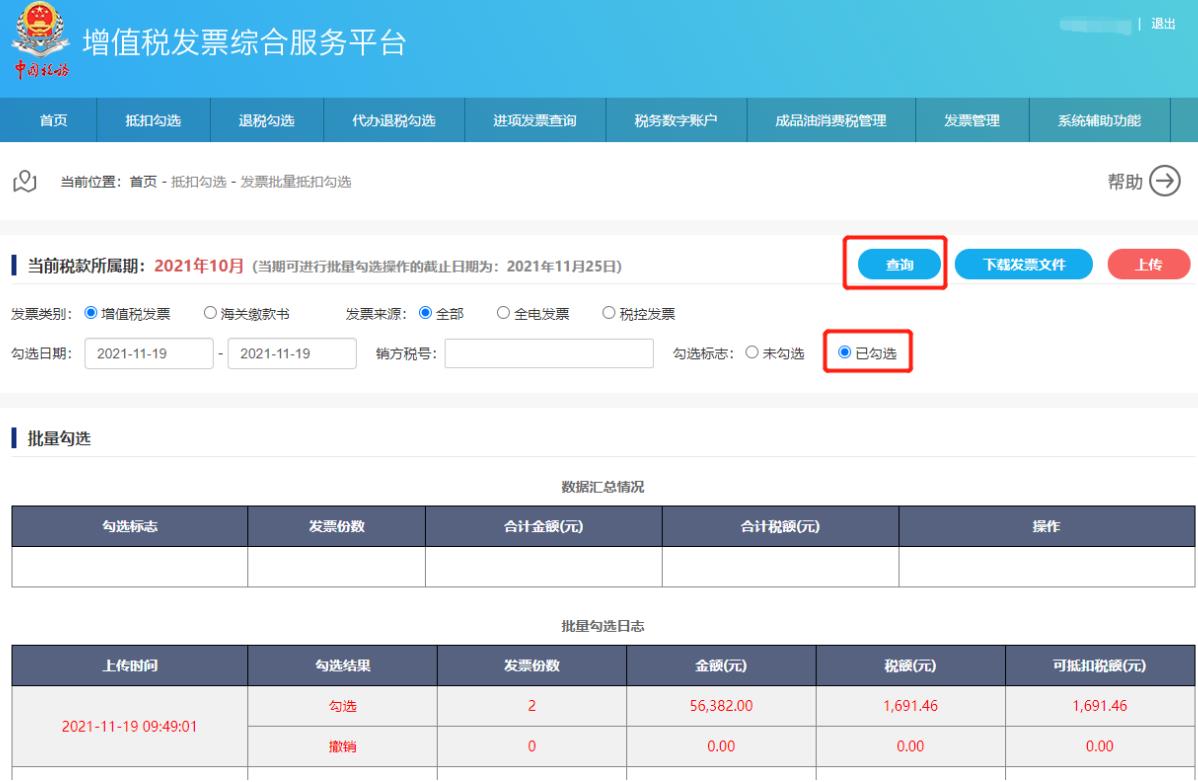
Task: Open the start date picker field
Action: (150, 354)
